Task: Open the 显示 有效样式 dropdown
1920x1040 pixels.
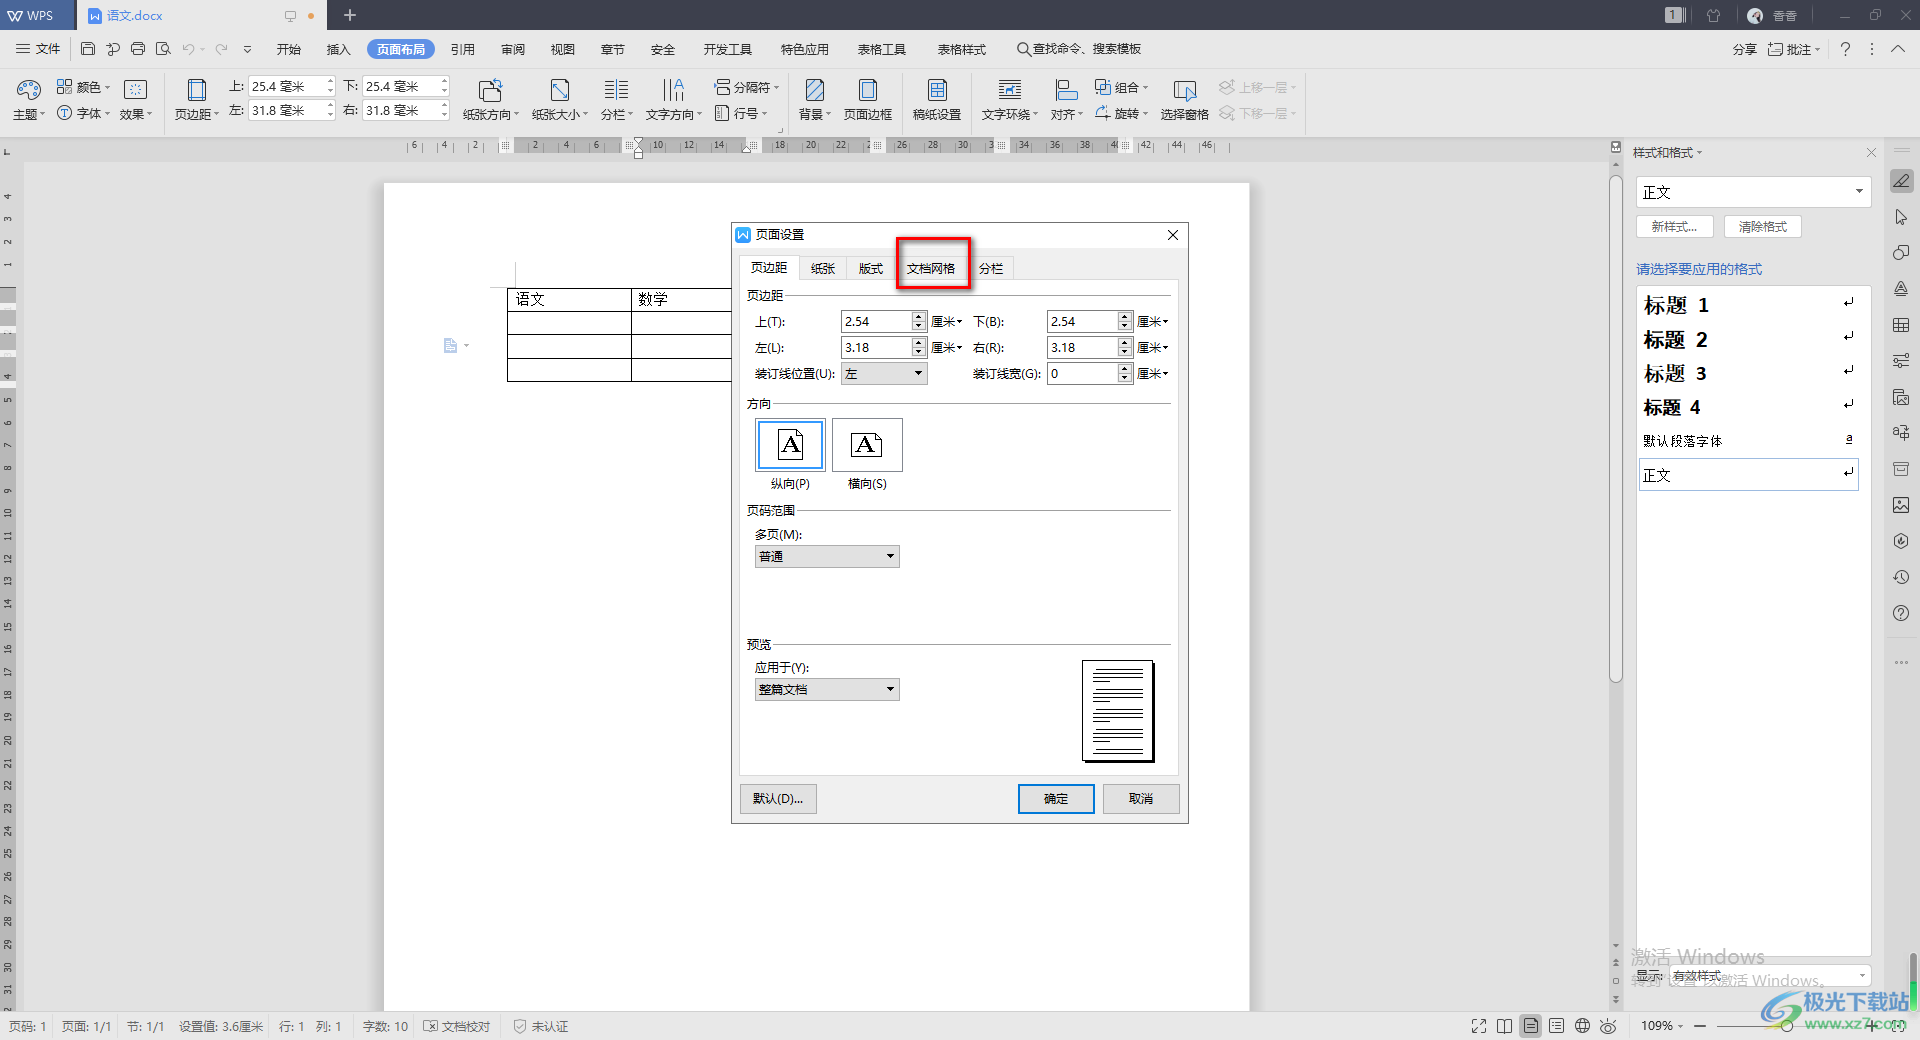Action: (x=1770, y=975)
